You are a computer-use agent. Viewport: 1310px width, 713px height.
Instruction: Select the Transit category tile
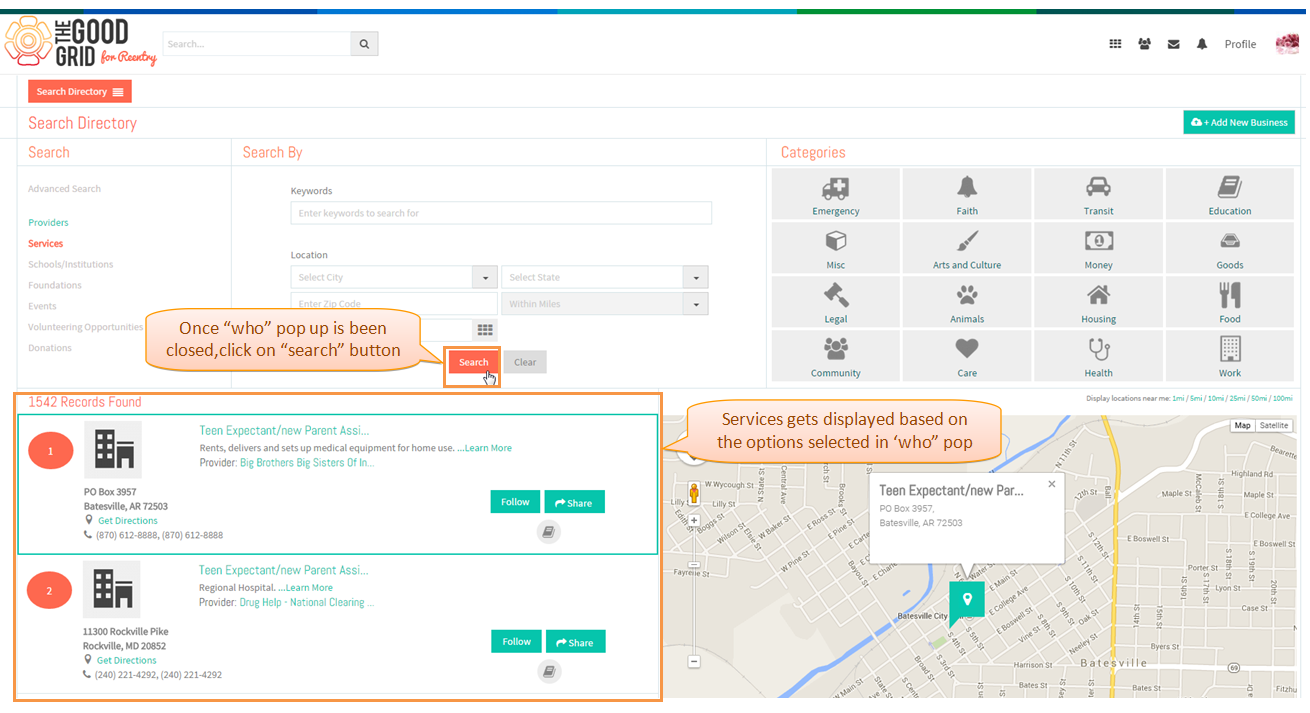pyautogui.click(x=1098, y=194)
